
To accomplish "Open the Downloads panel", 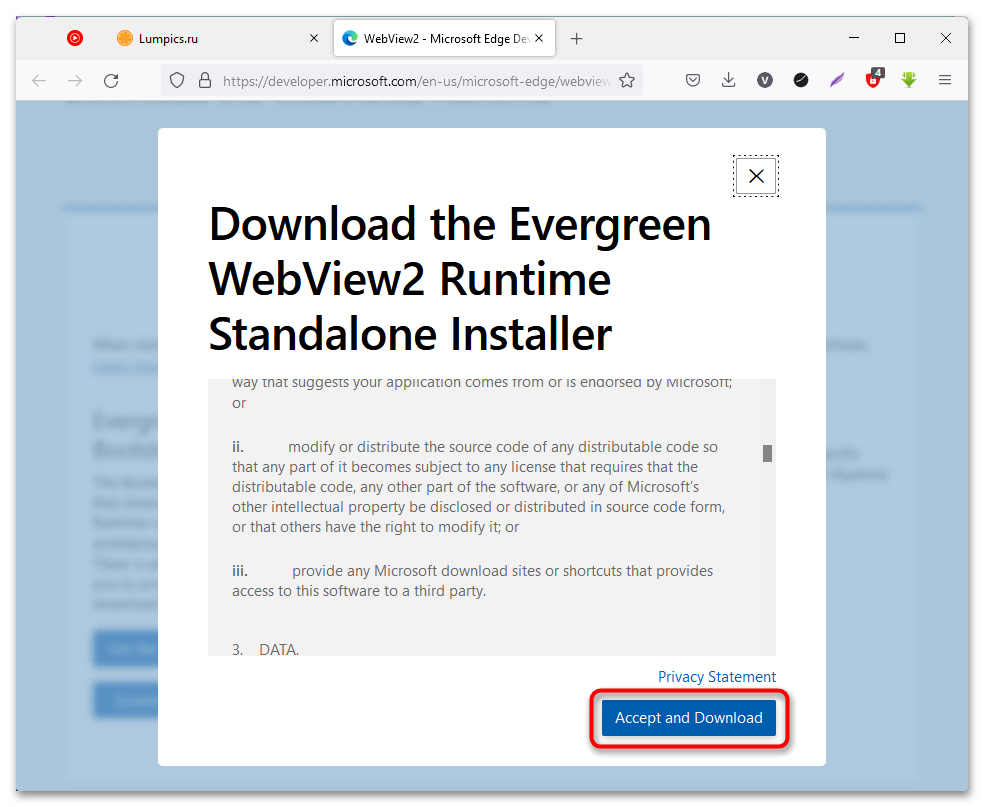I will pos(729,80).
